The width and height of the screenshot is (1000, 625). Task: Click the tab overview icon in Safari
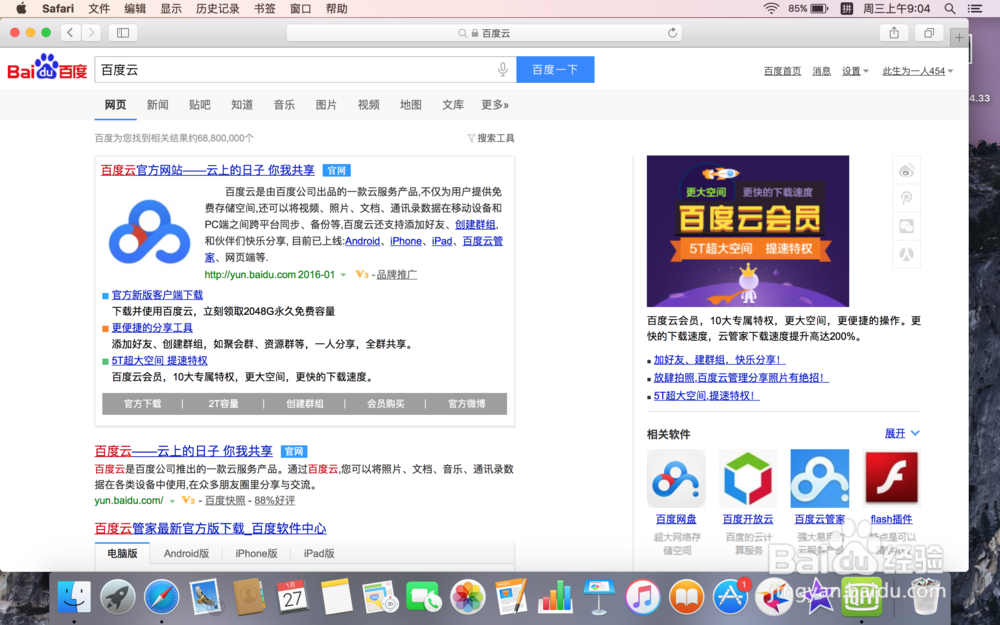click(x=929, y=32)
